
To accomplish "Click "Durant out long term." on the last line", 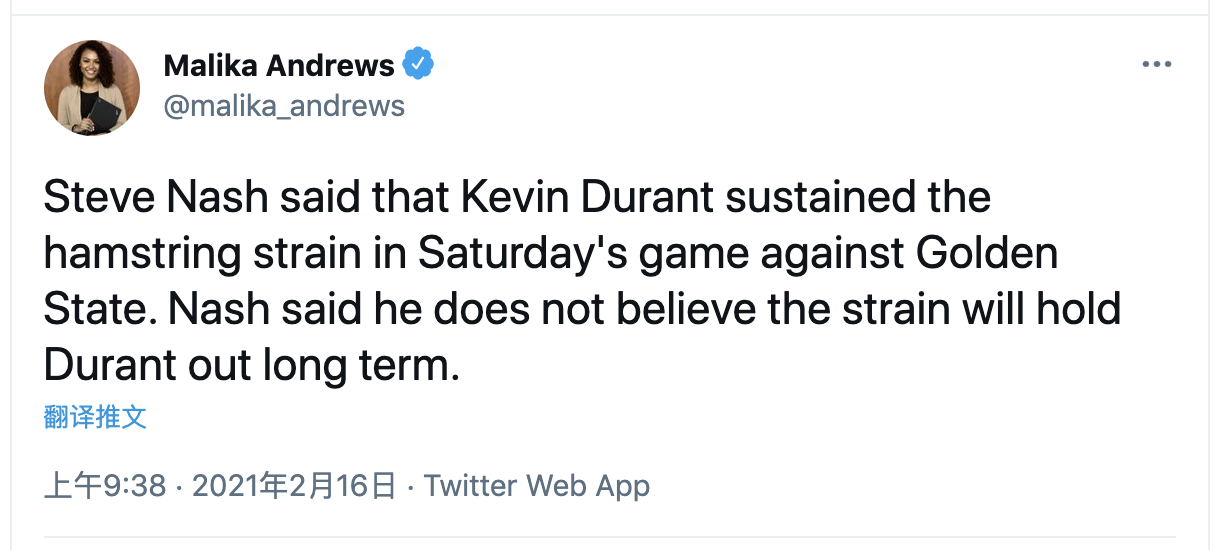I will coord(251,365).
